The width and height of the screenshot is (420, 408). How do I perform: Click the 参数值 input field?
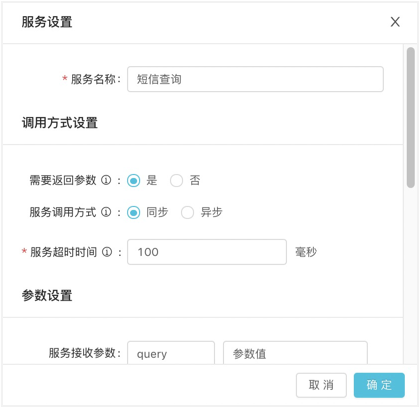295,353
